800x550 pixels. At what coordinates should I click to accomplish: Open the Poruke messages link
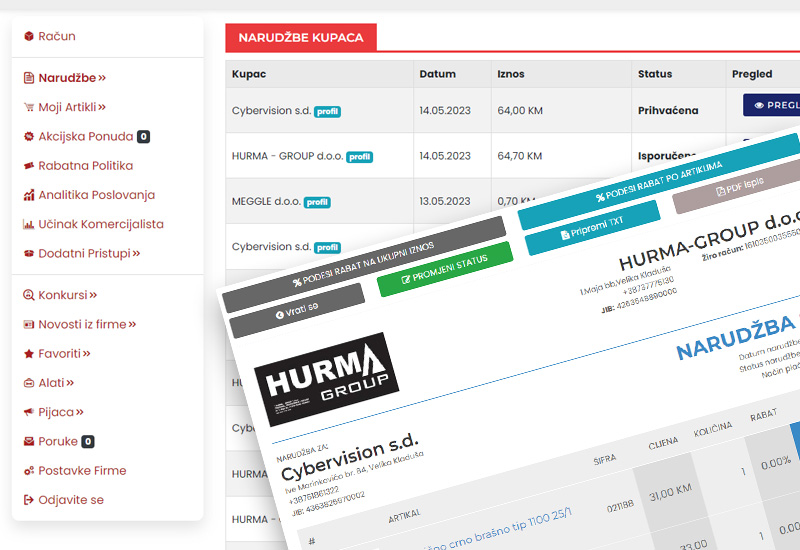coord(58,441)
